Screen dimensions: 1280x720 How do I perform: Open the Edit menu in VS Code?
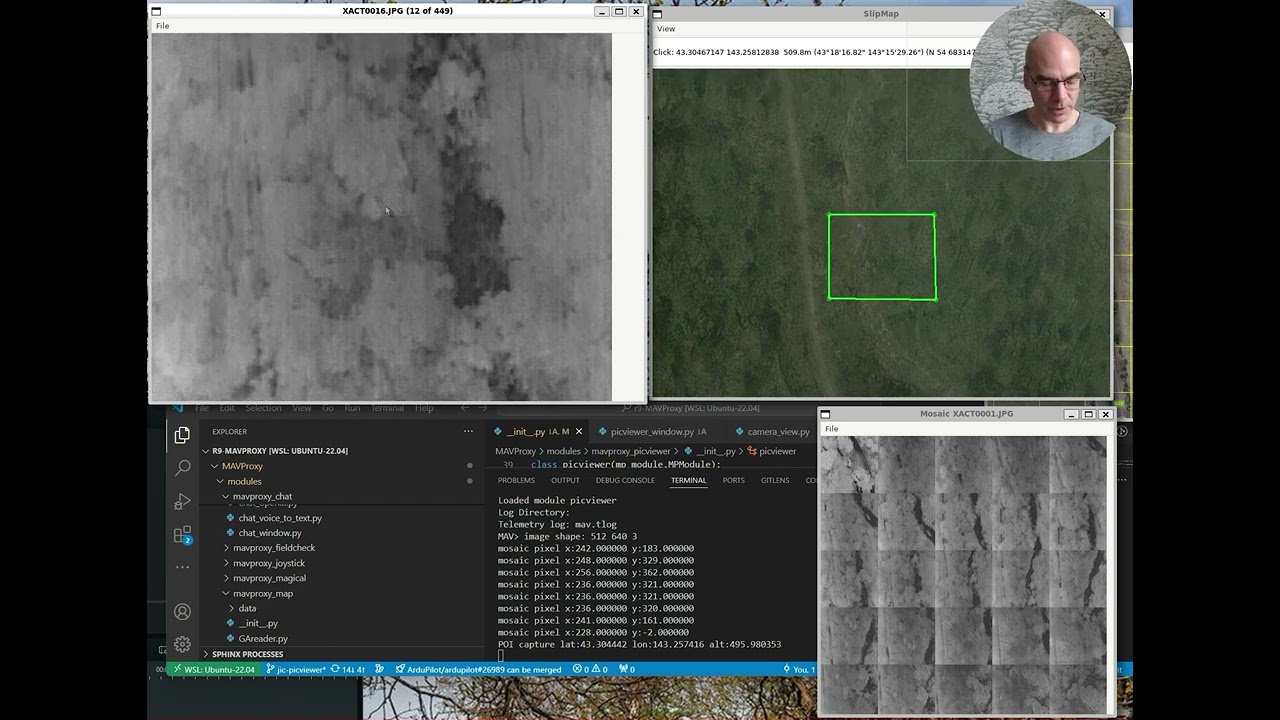click(x=227, y=408)
